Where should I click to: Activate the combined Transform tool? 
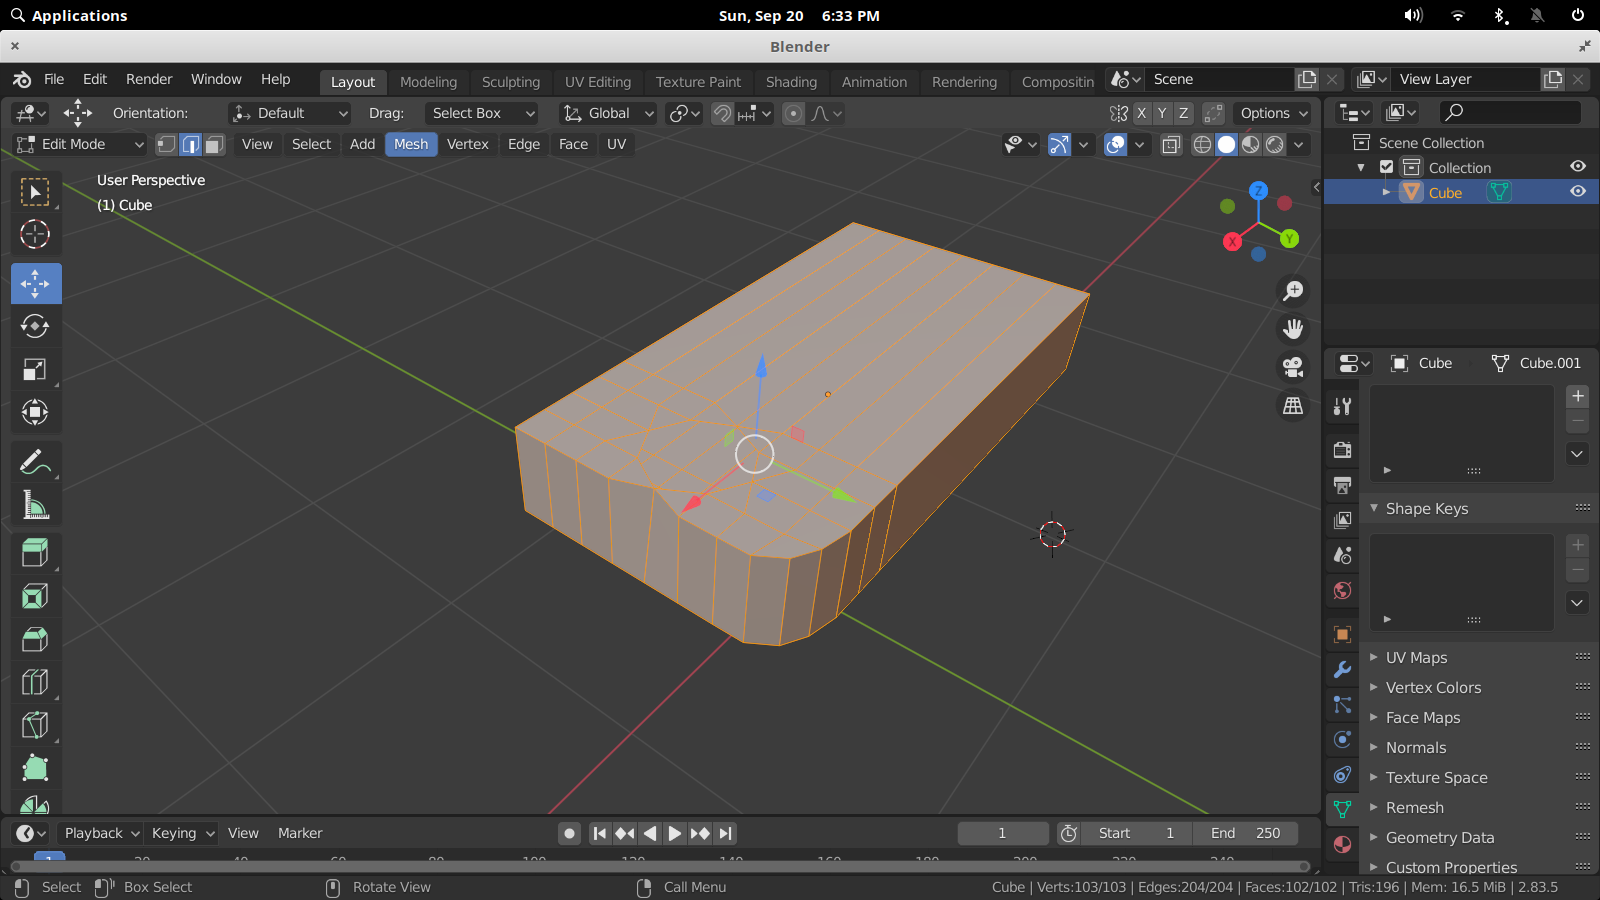35,412
